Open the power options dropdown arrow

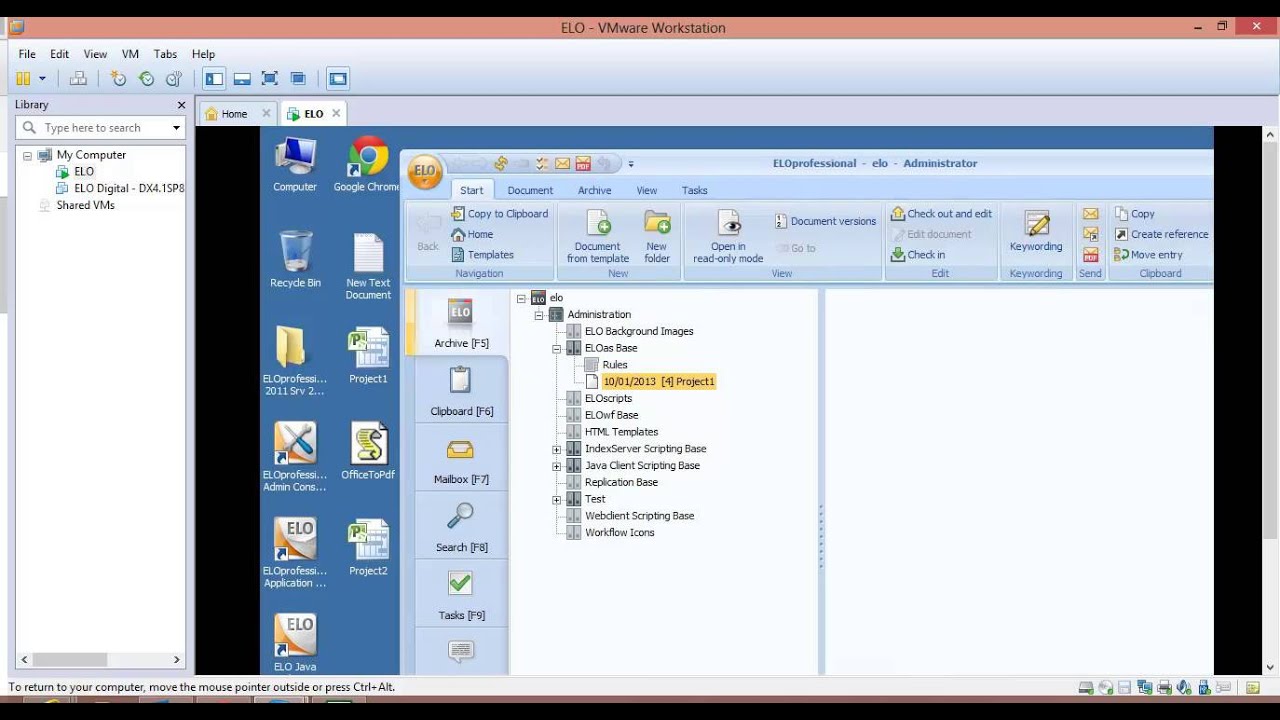point(42,78)
